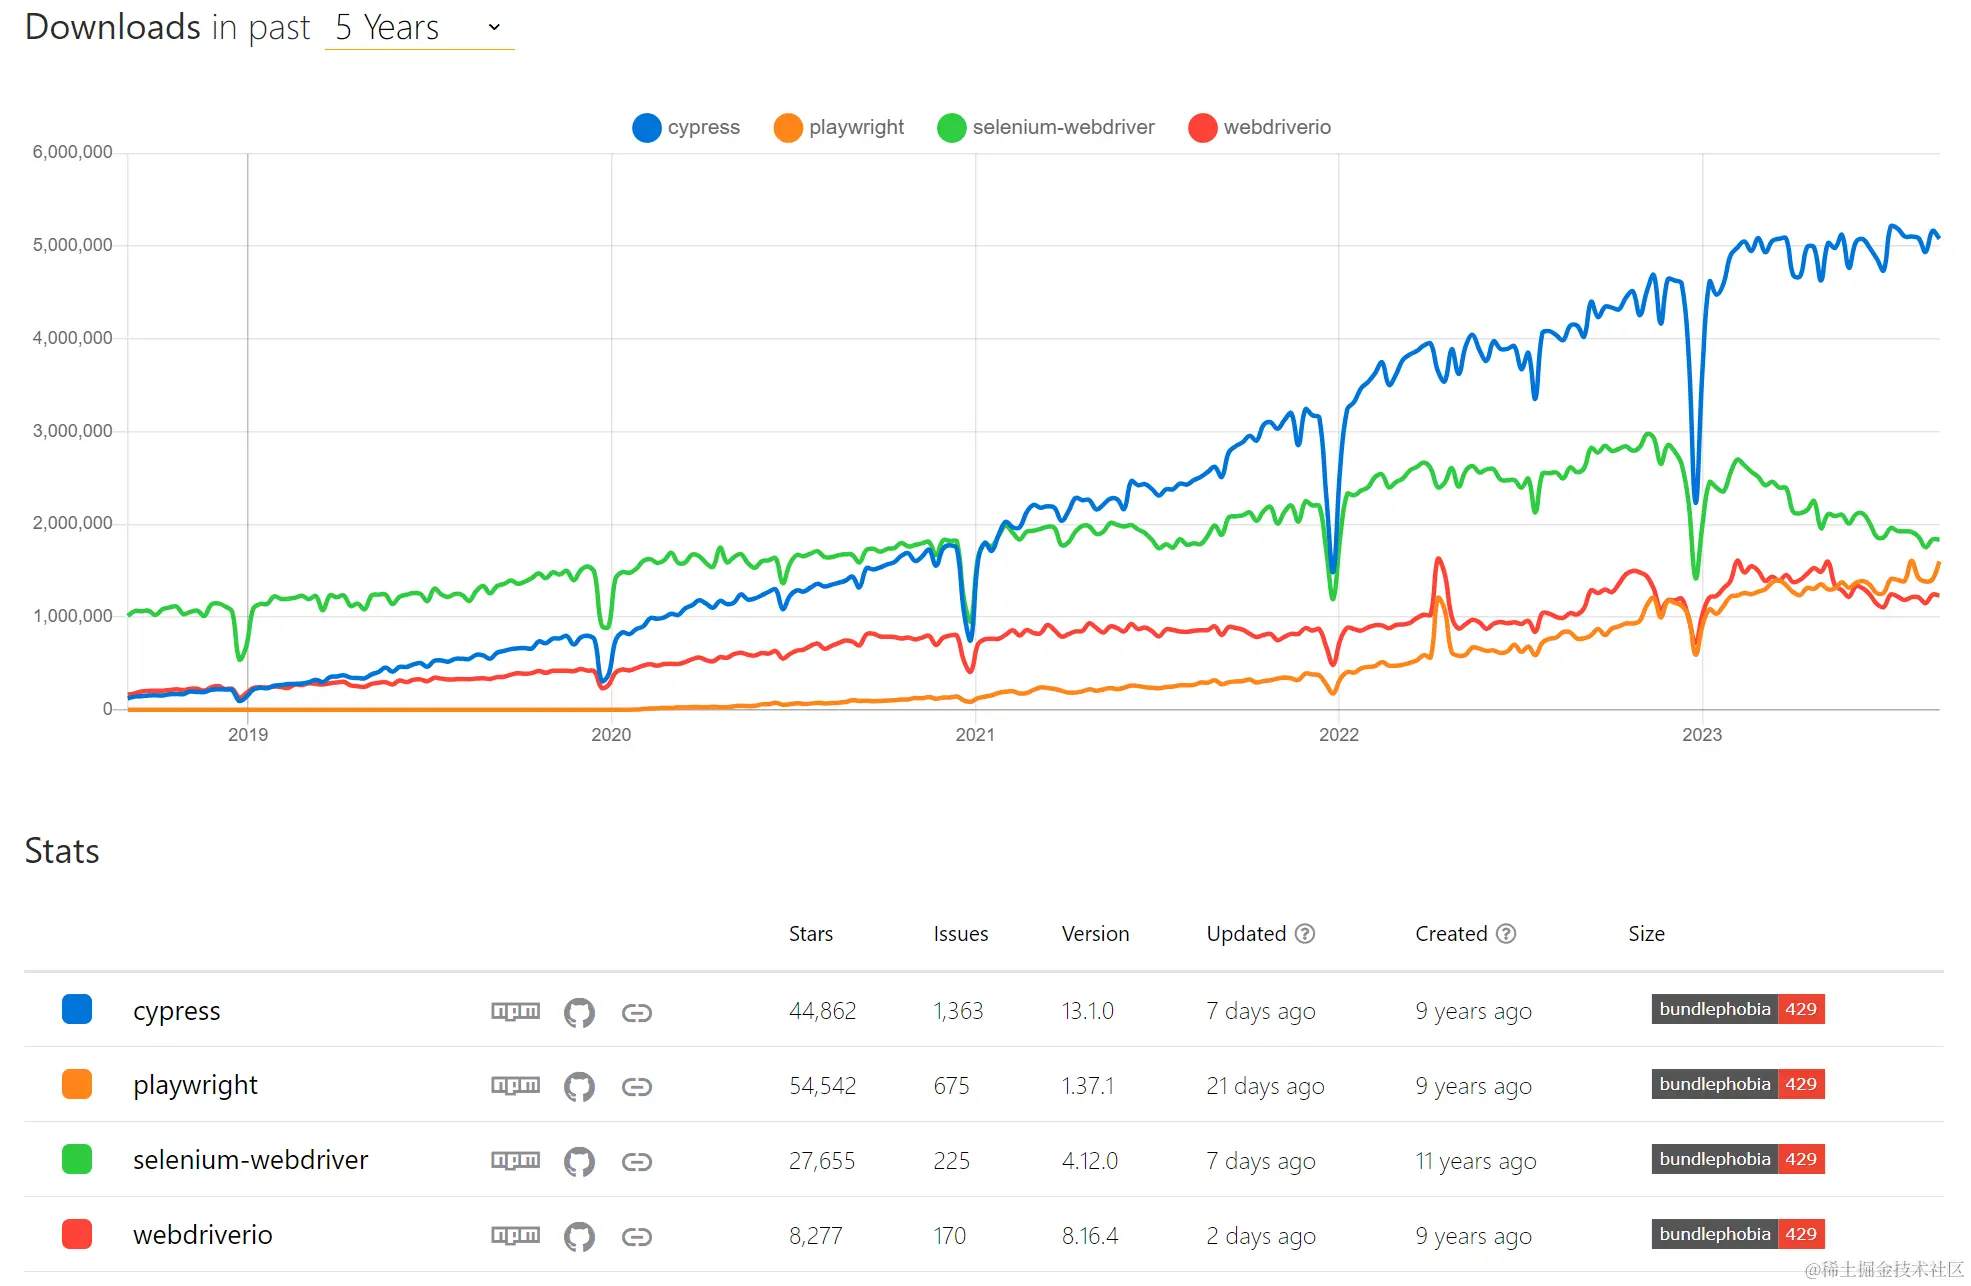Open selenium-webdriver npm icon
Screen dimensions: 1971x1286
[x=515, y=1160]
